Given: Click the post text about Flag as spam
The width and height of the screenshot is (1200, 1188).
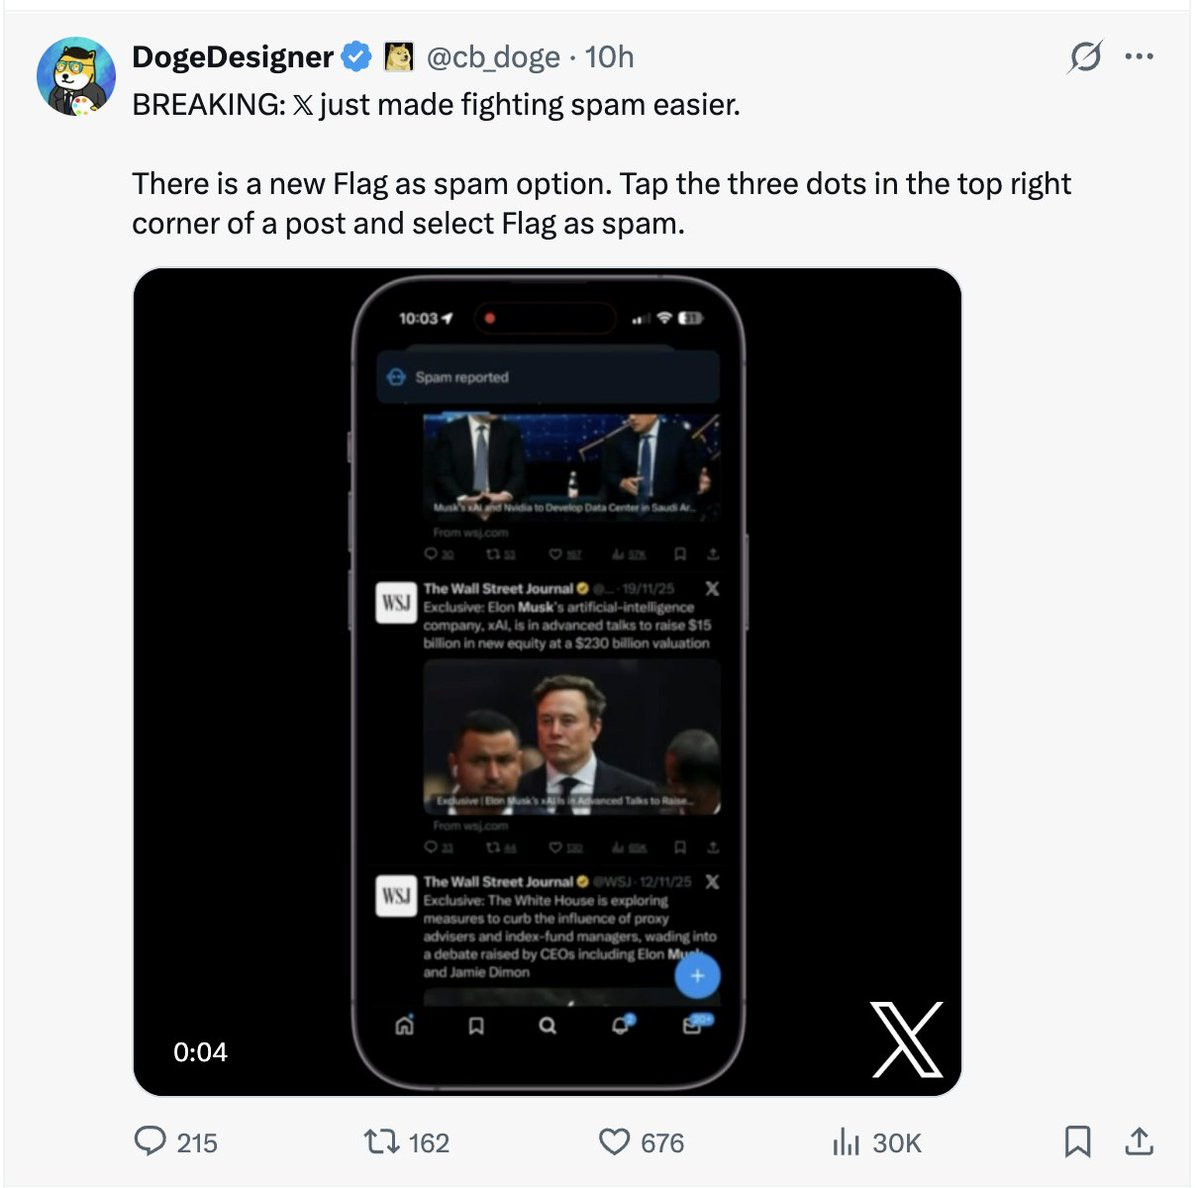Looking at the screenshot, I should pos(600,203).
